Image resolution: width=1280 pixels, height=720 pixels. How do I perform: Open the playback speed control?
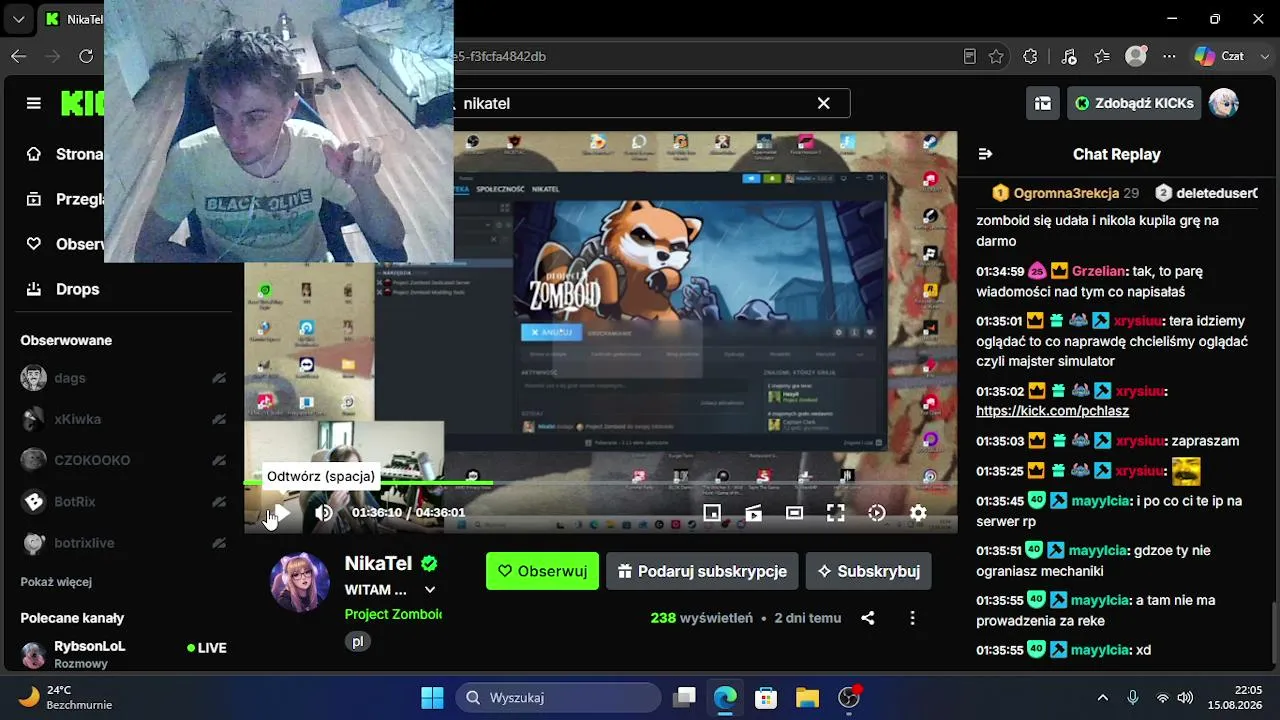(877, 513)
